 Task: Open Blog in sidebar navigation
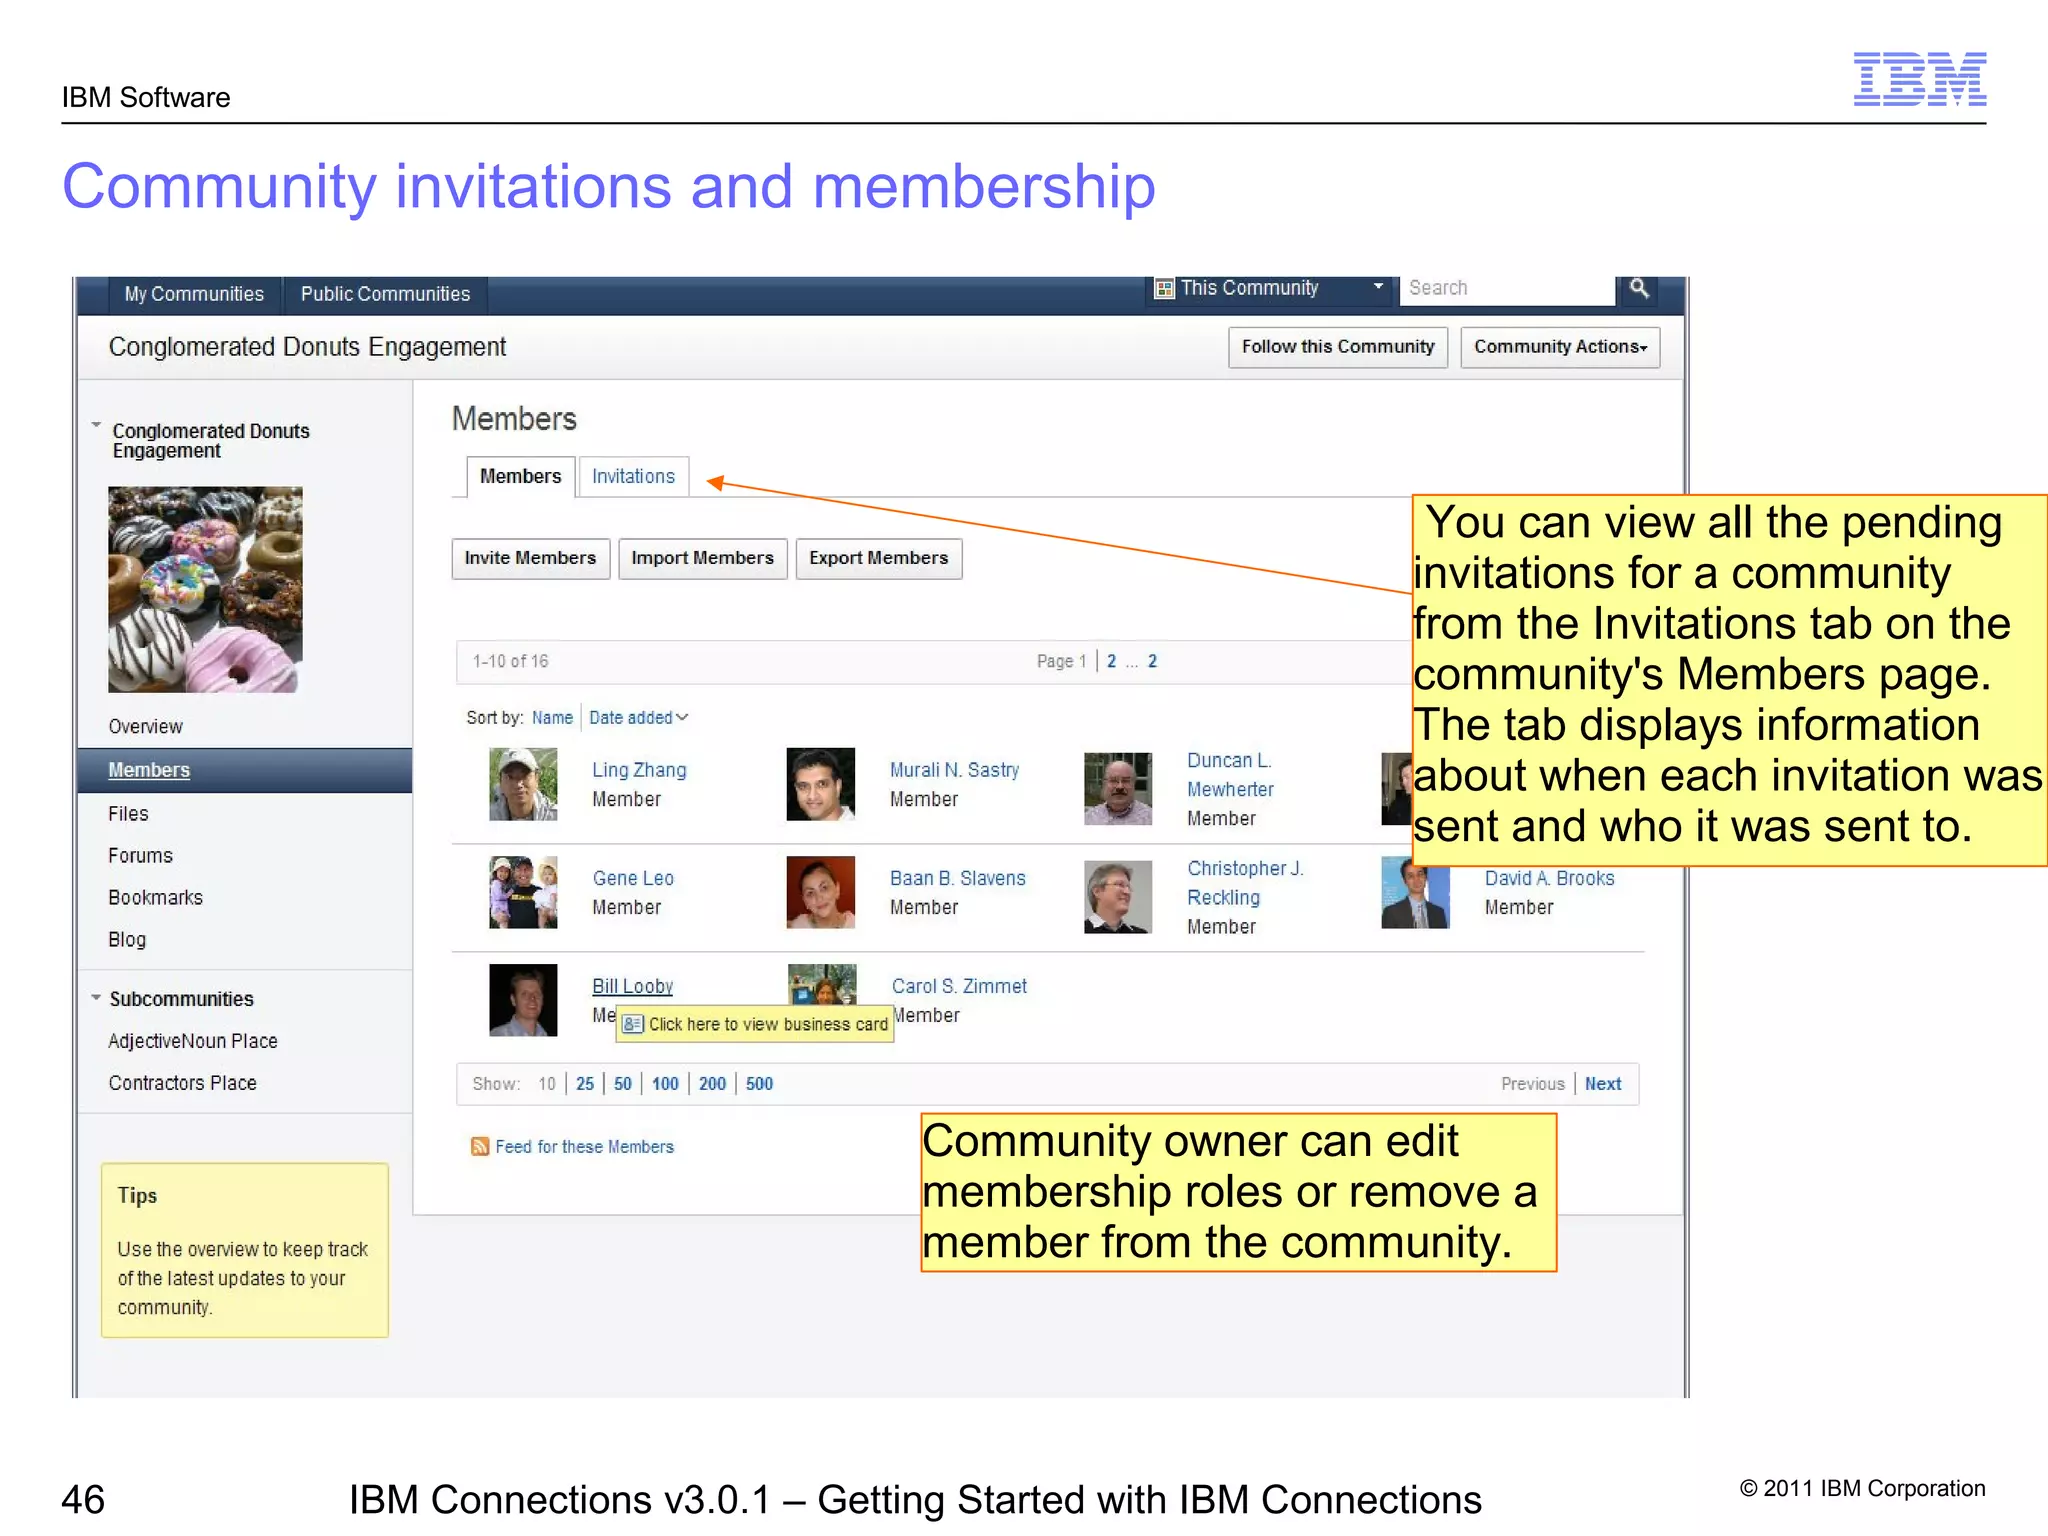[x=127, y=940]
